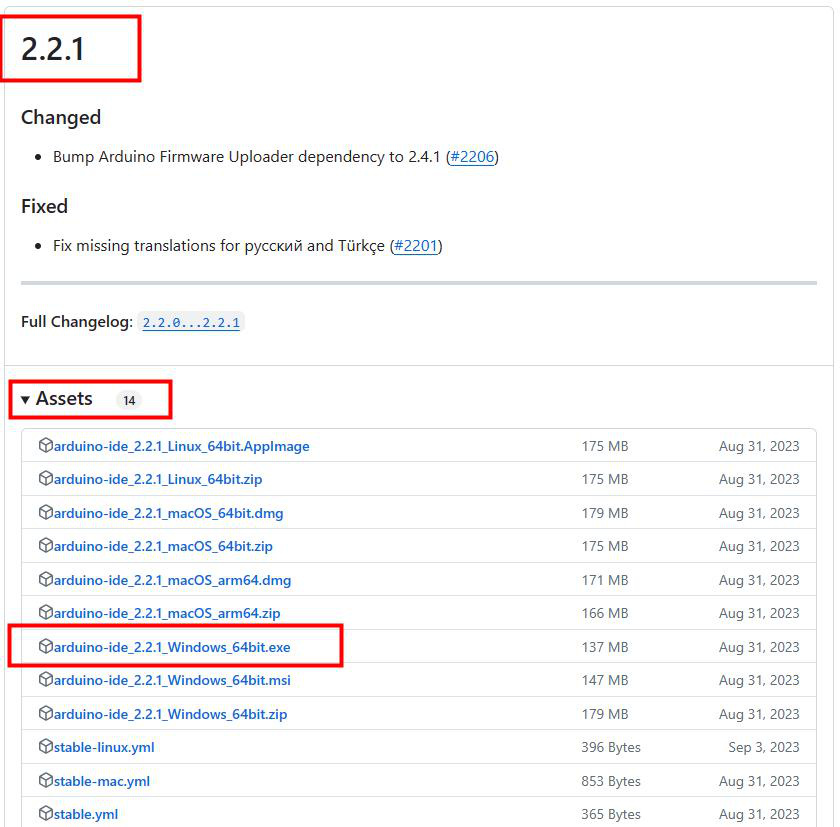Image resolution: width=840 pixels, height=827 pixels.
Task: Click the 171 MB file size
Action: coord(605,580)
